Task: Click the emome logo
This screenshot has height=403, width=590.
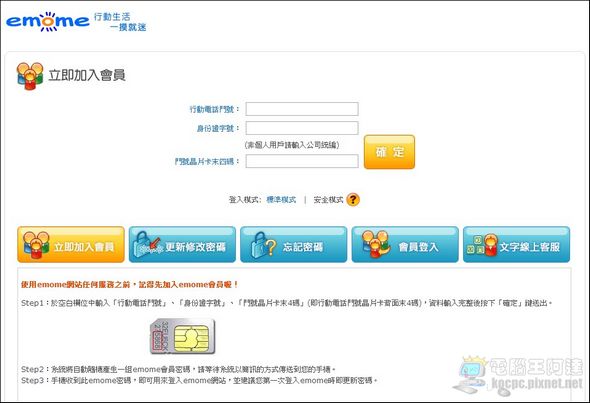Action: click(x=48, y=22)
